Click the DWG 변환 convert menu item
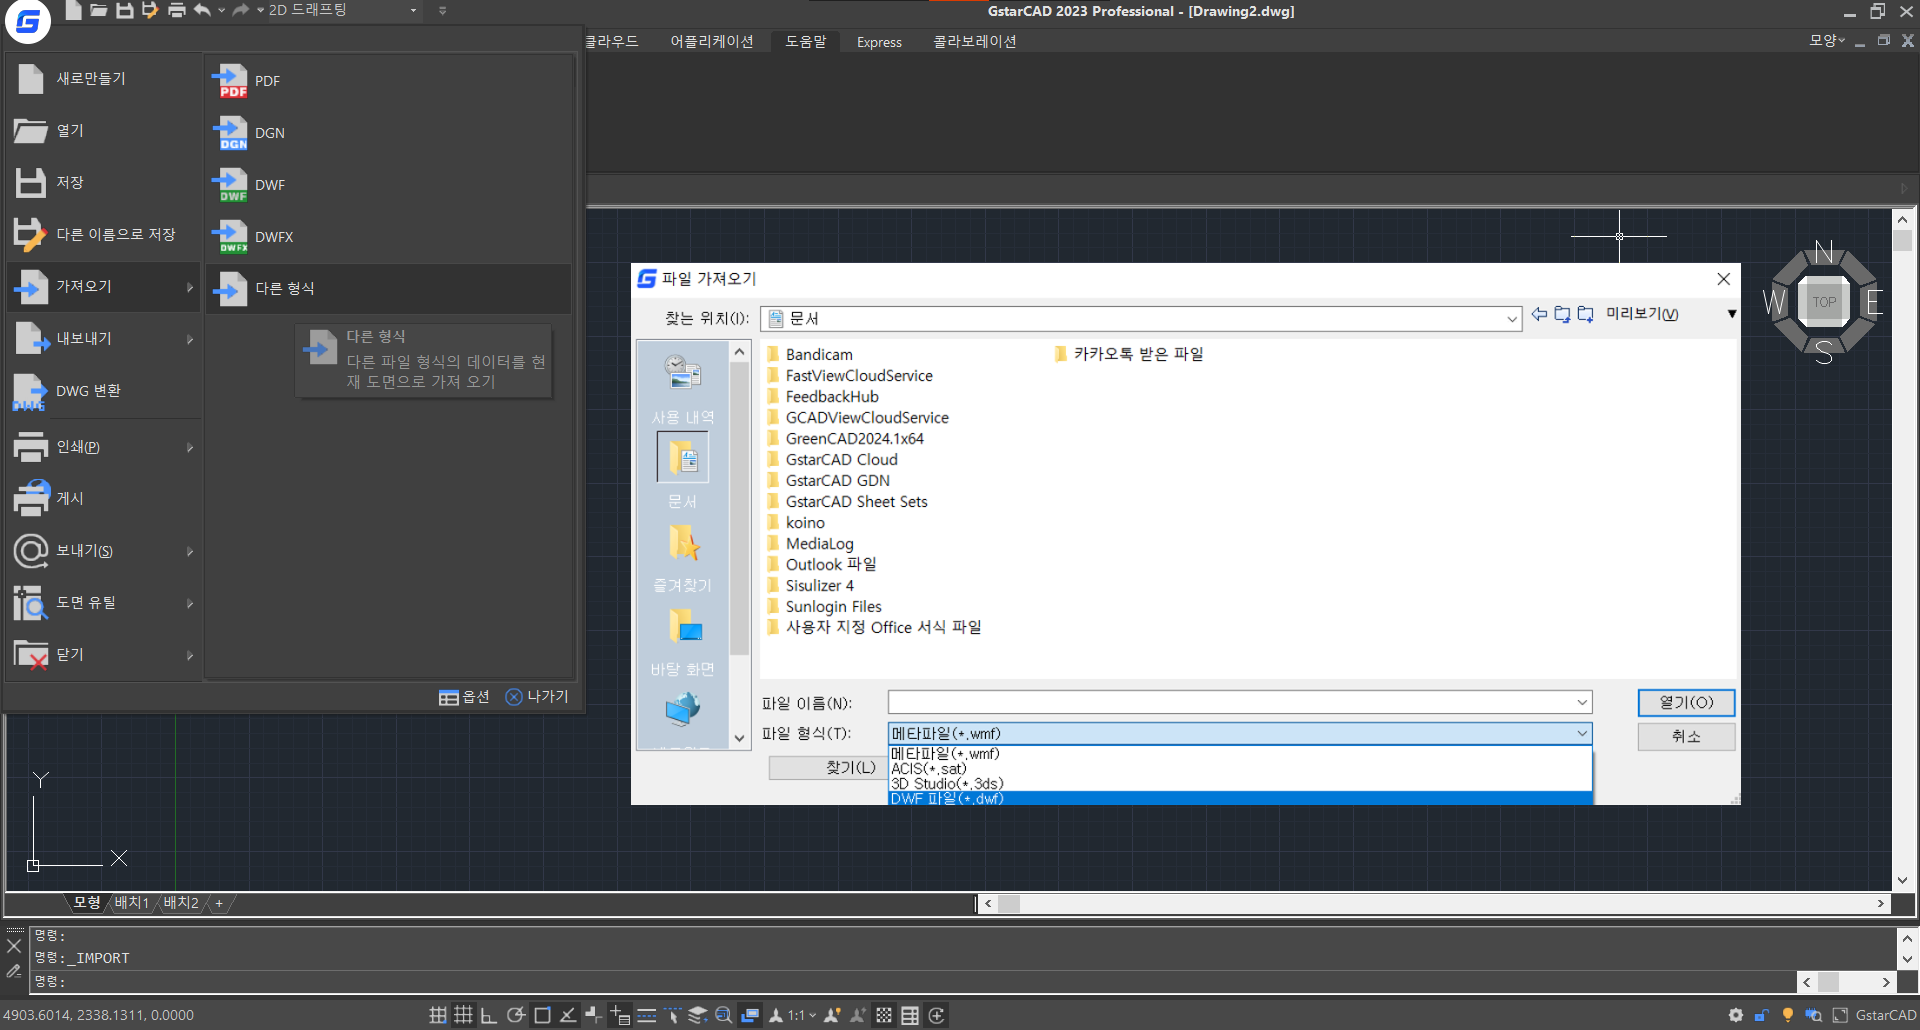This screenshot has width=1920, height=1030. click(104, 391)
